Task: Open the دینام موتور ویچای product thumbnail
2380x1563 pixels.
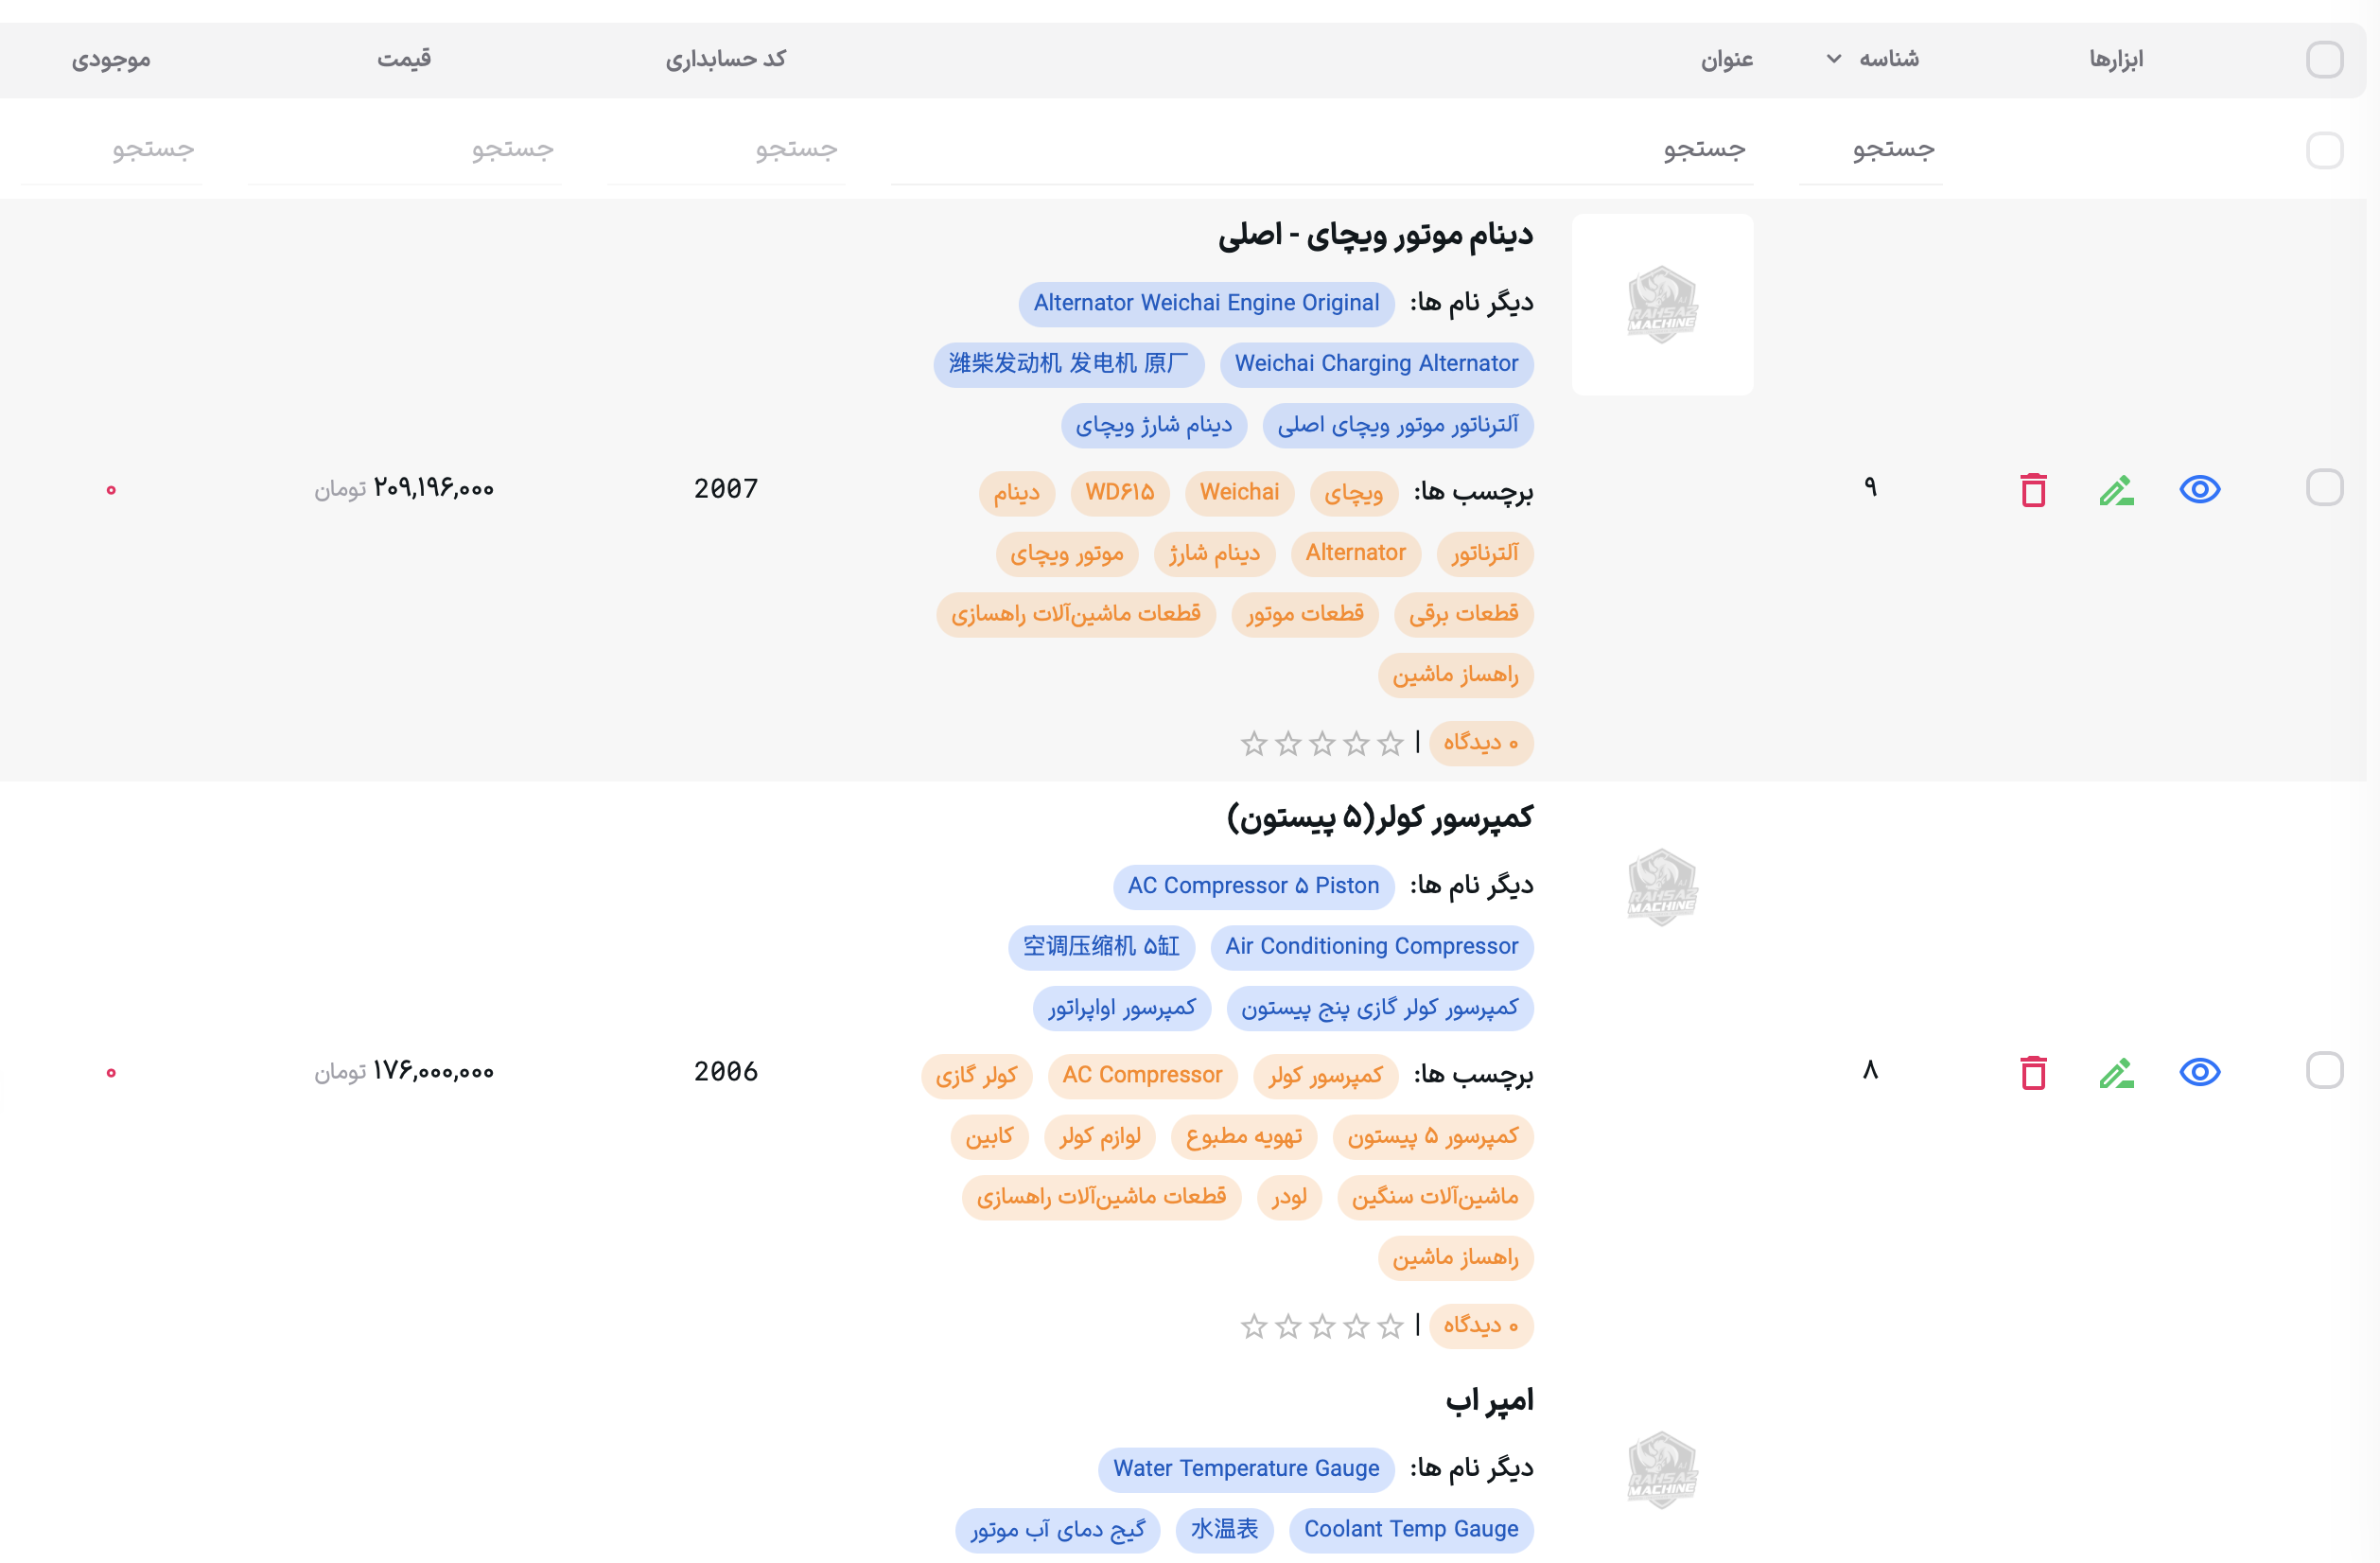Action: coord(1662,305)
